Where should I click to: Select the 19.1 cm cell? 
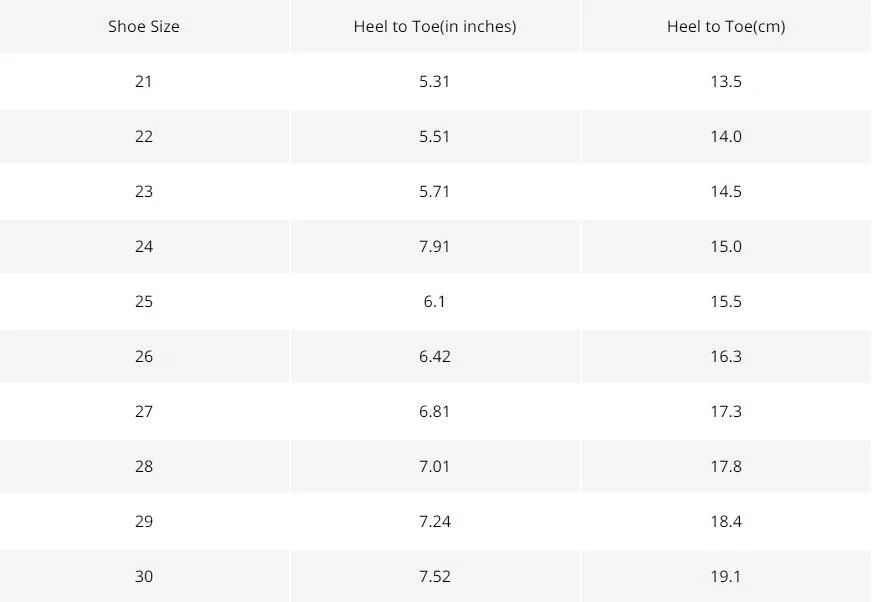pos(726,576)
